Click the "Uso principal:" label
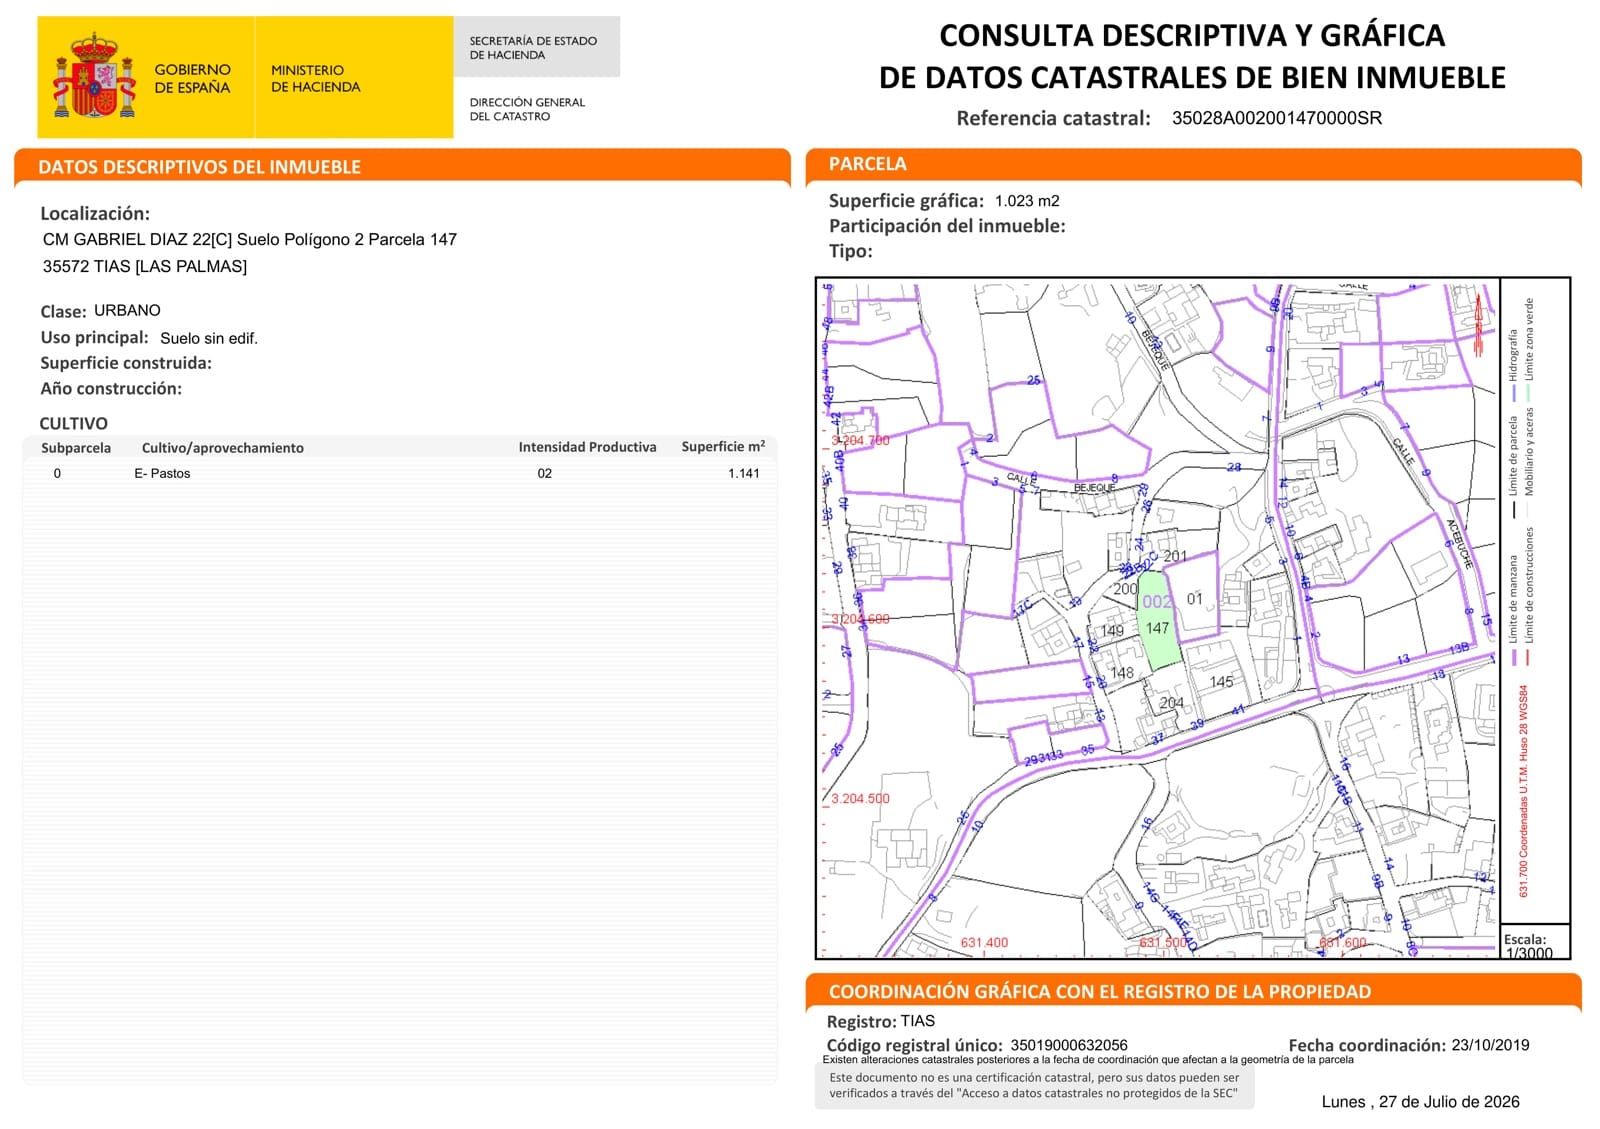Viewport: 1600px width, 1129px height. coord(94,338)
